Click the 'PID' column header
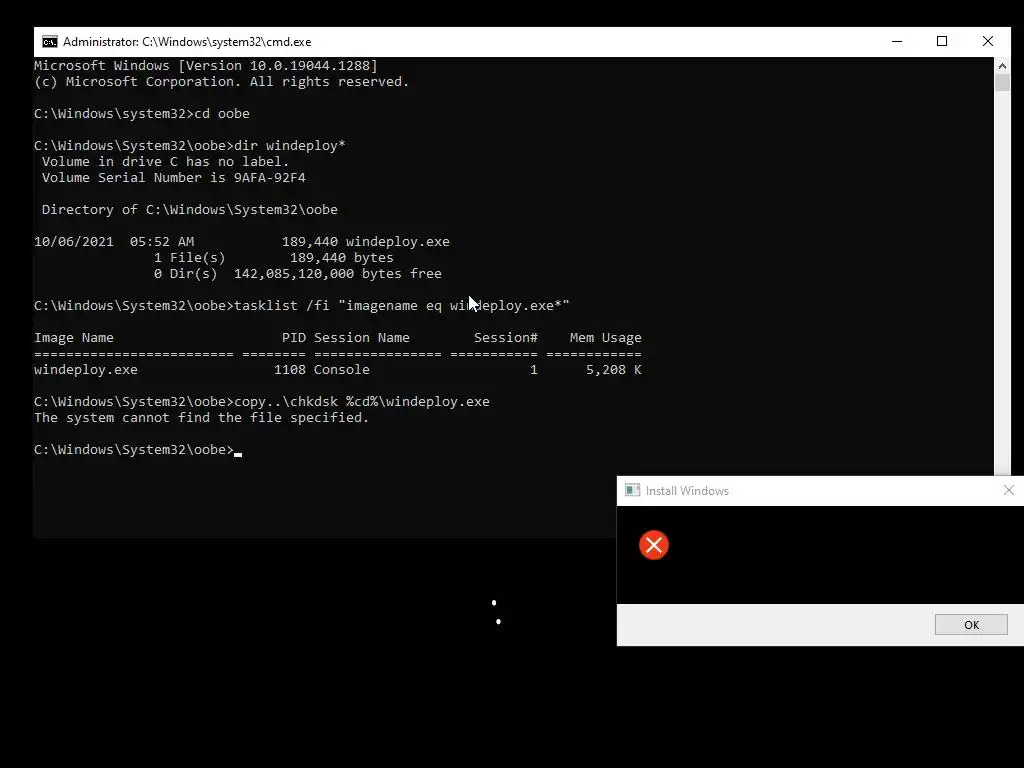1024x768 pixels. (x=294, y=338)
